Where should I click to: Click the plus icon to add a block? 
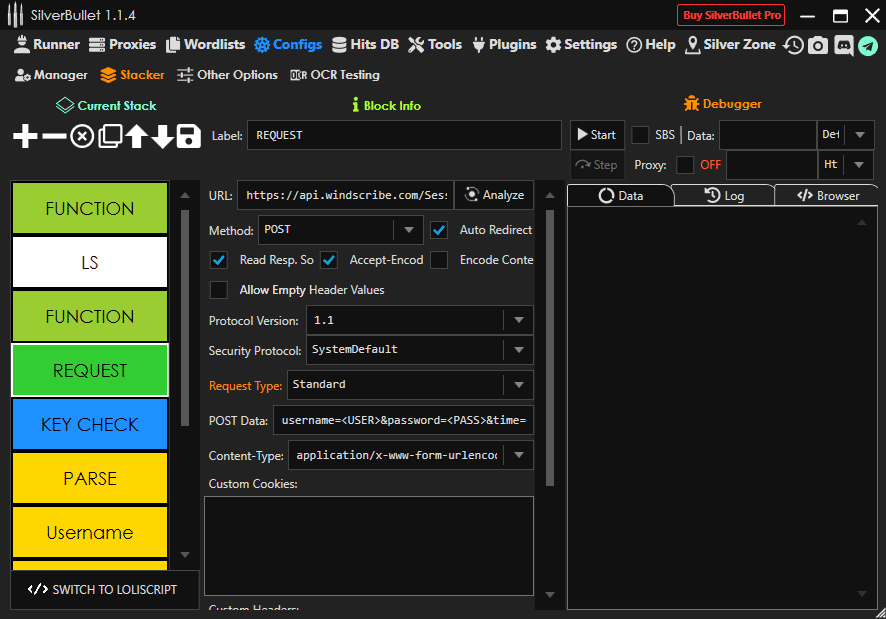pyautogui.click(x=25, y=136)
